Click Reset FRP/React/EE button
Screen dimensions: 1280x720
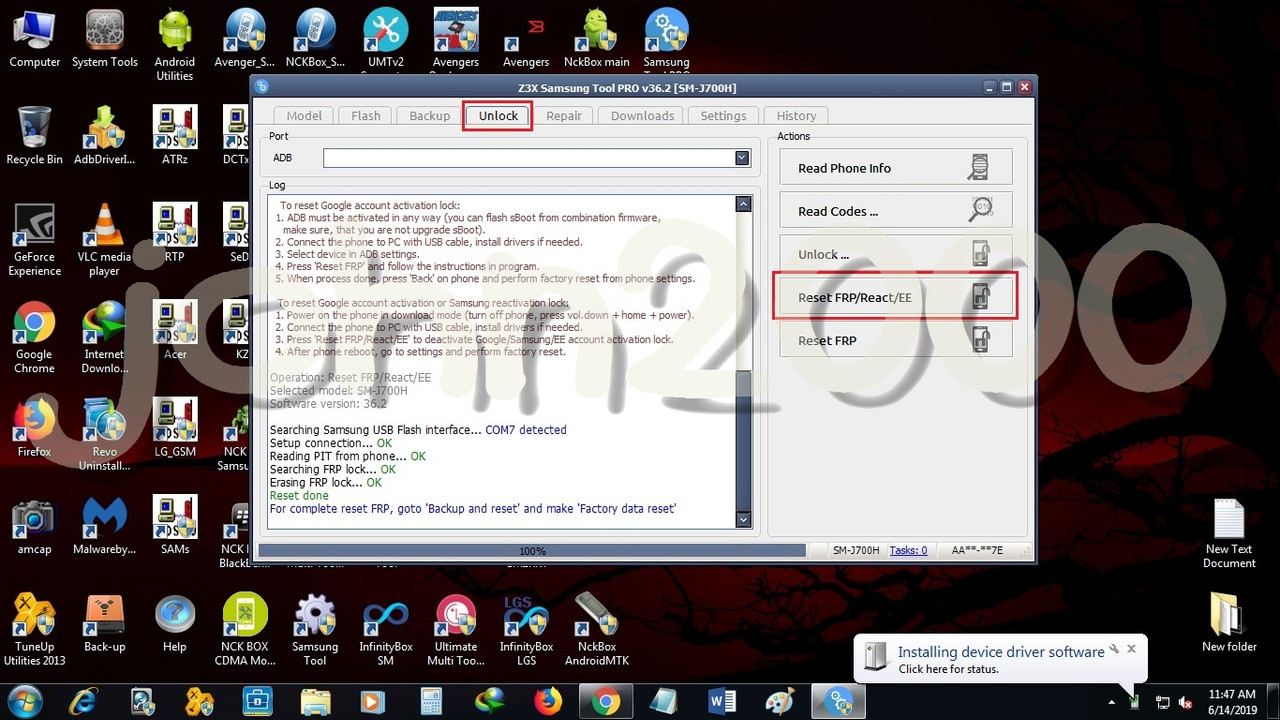coord(896,297)
